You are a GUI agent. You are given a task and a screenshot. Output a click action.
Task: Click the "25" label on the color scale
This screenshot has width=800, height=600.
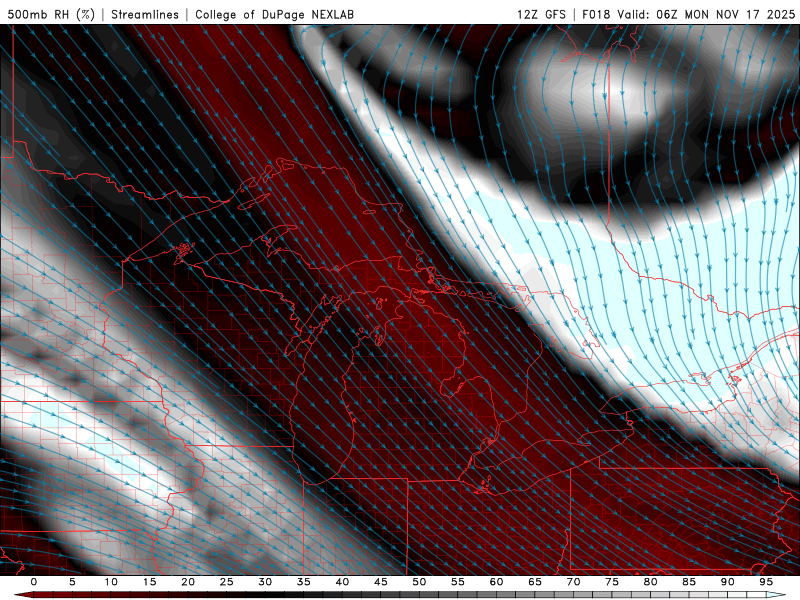pyautogui.click(x=227, y=582)
